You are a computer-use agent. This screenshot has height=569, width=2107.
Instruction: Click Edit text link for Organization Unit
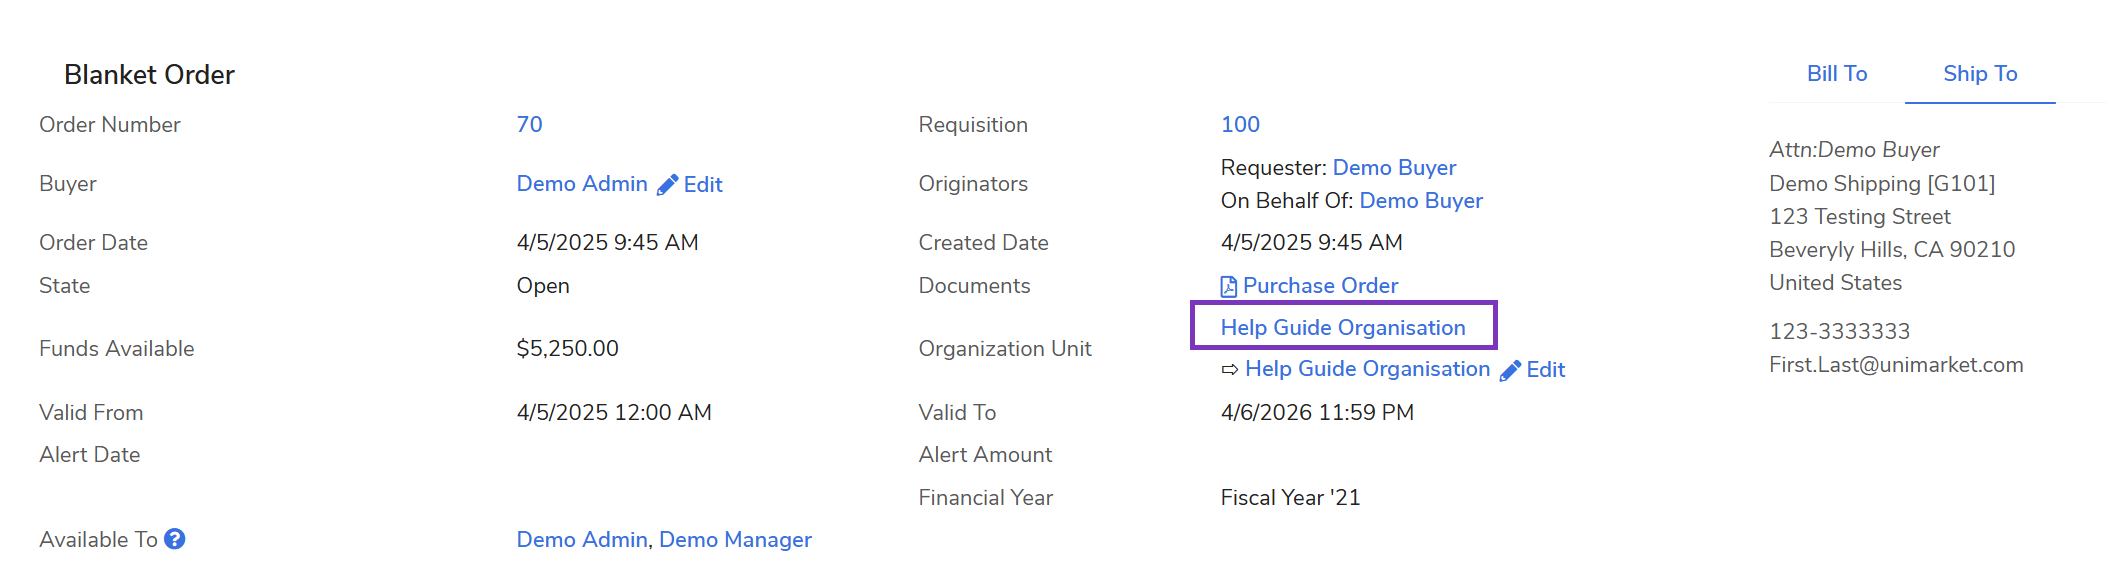[1545, 370]
